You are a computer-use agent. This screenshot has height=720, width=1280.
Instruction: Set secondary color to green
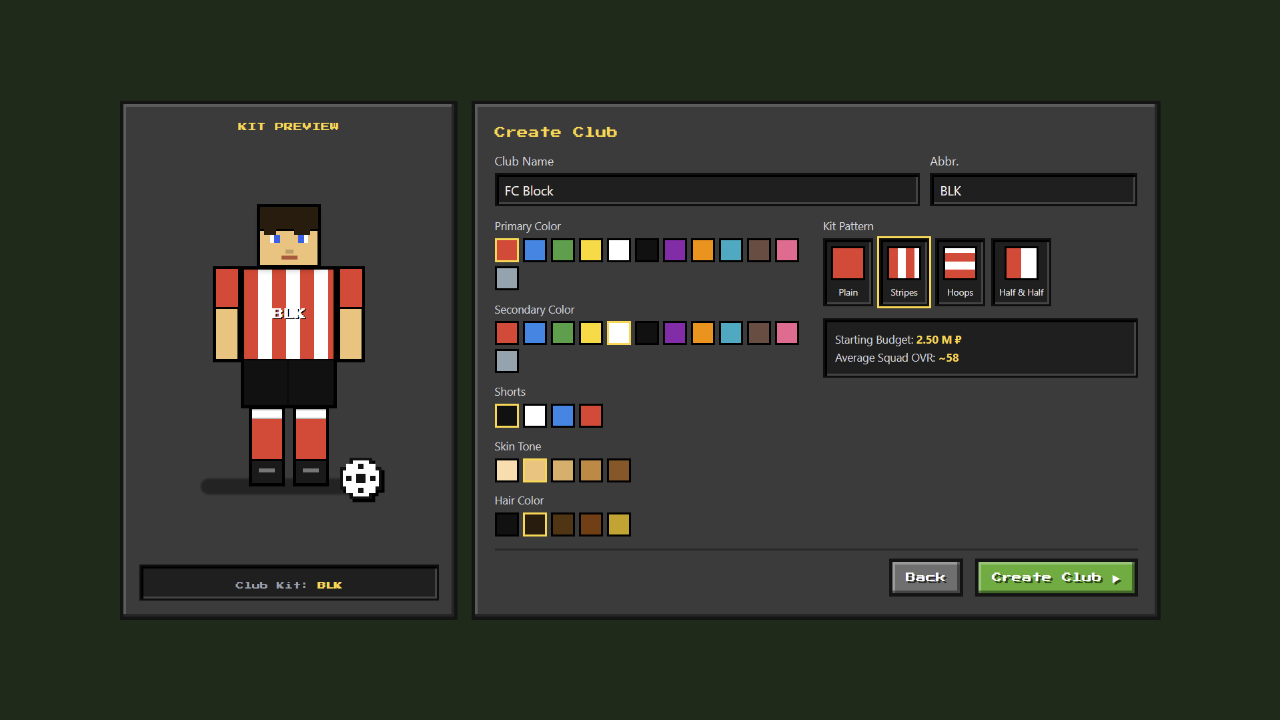[x=563, y=333]
